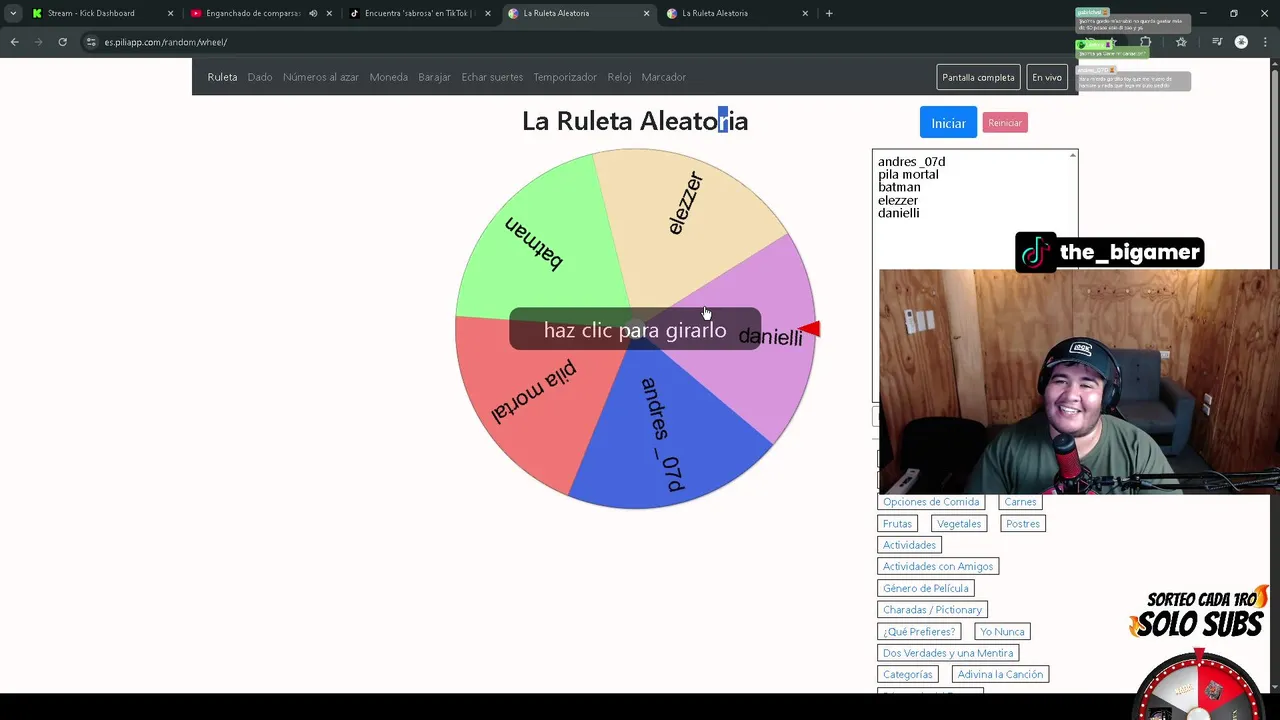
Task: Start the wheel with Iniciar button
Action: [948, 122]
